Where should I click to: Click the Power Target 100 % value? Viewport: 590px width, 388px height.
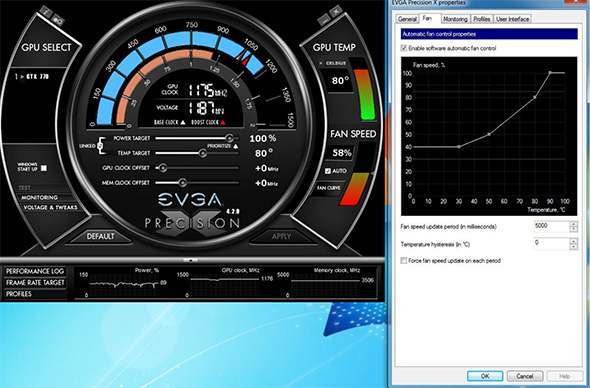click(x=263, y=138)
